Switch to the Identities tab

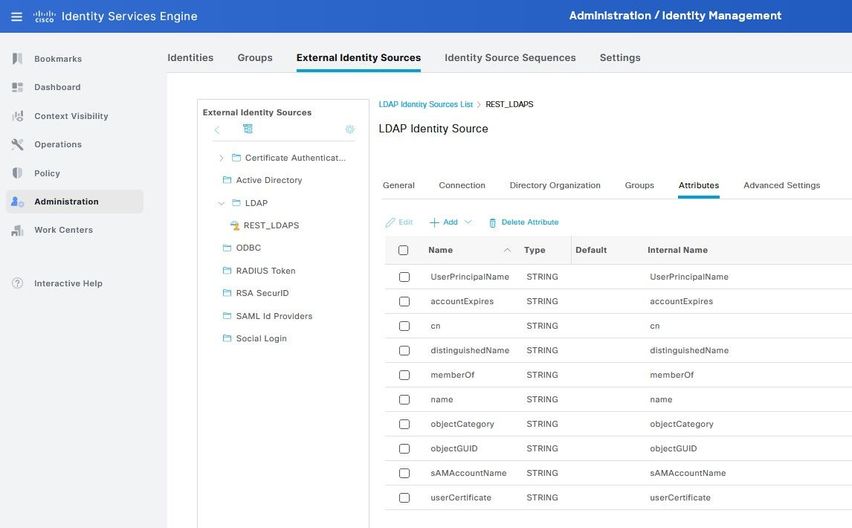pos(190,58)
